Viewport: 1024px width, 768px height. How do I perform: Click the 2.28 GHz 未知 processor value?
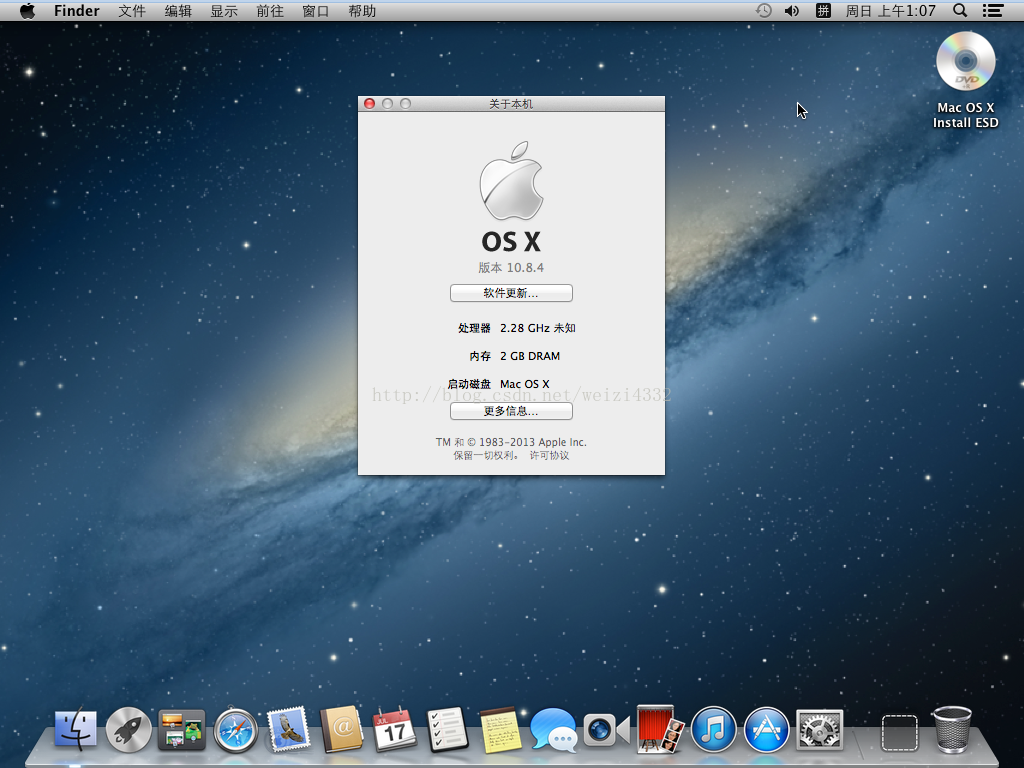coord(537,328)
